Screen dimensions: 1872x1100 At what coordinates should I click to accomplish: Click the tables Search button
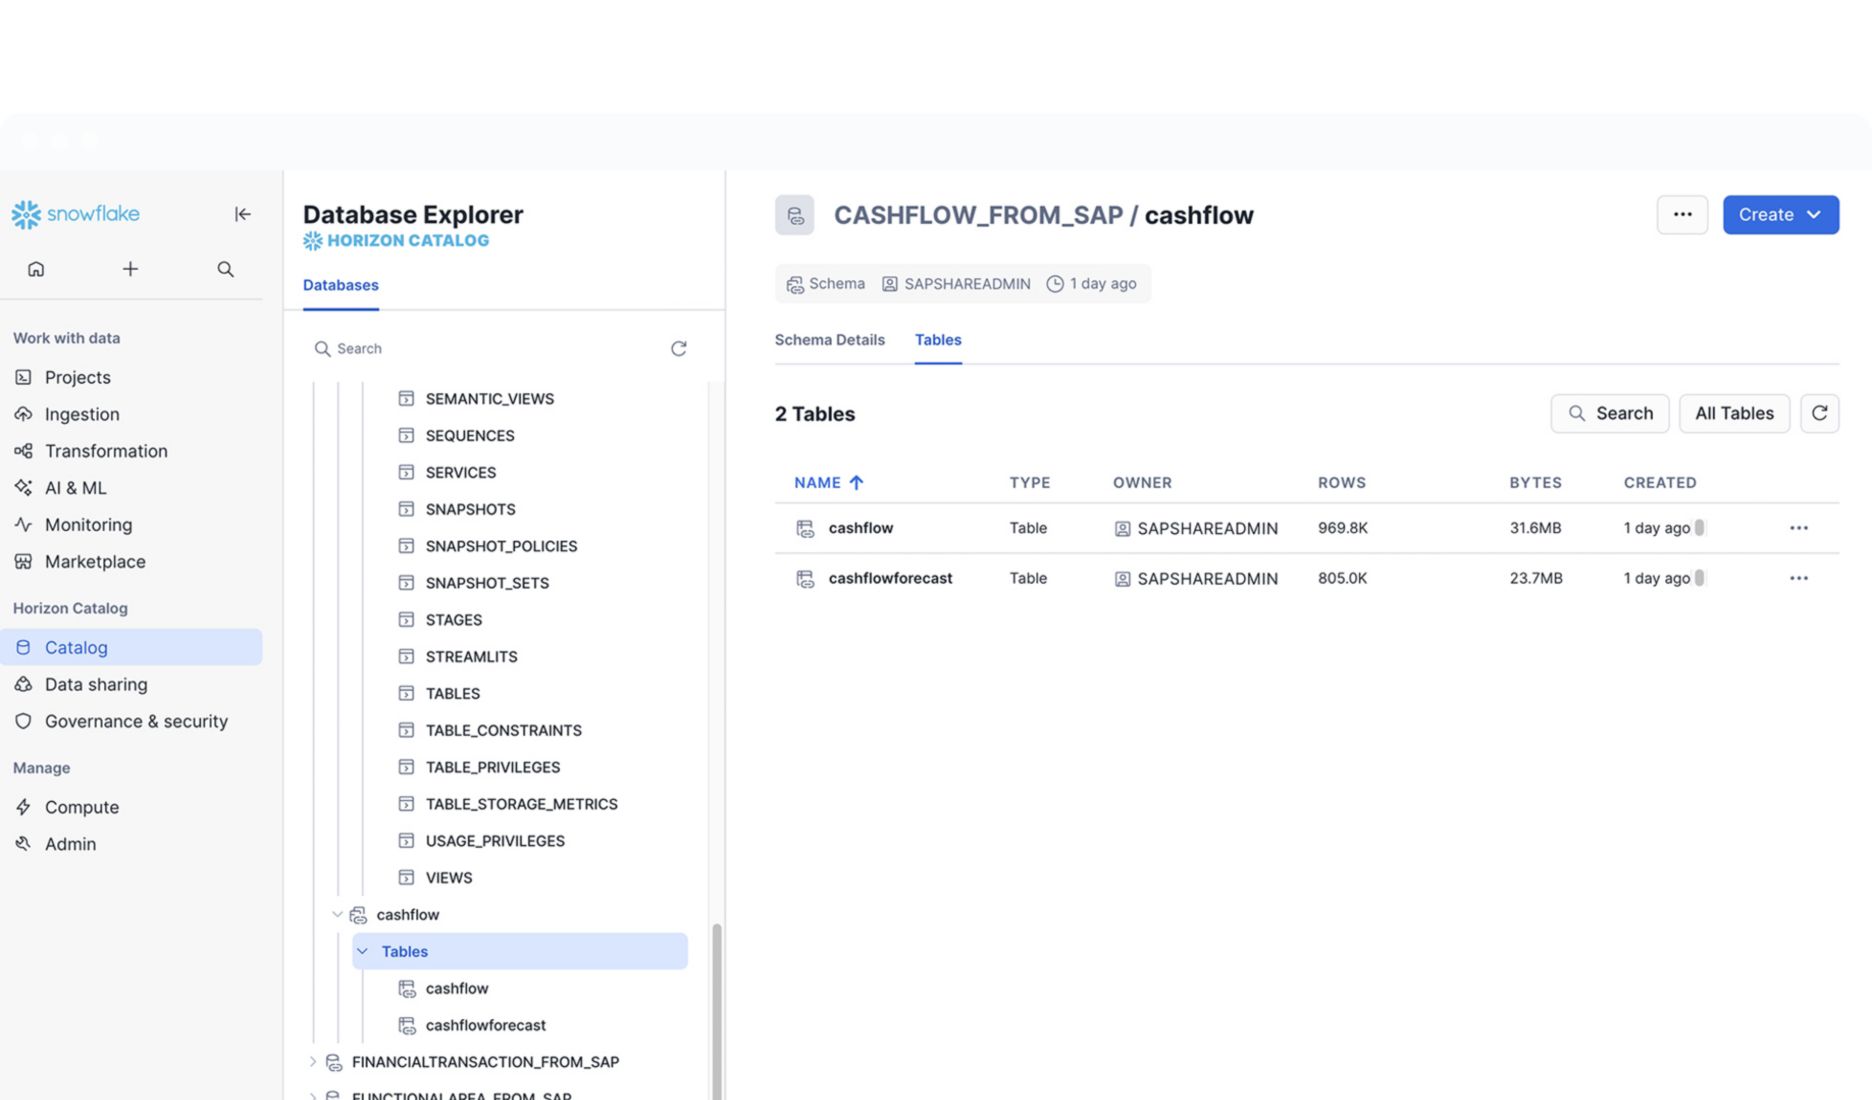(1609, 413)
